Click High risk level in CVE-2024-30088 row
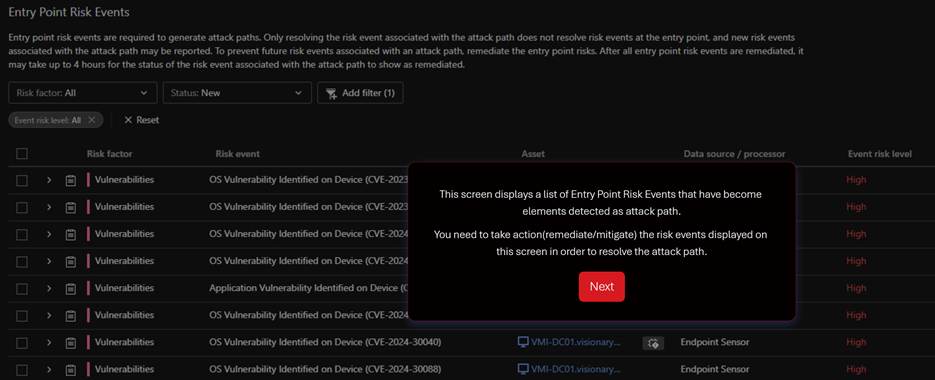The width and height of the screenshot is (935, 380). (x=856, y=369)
